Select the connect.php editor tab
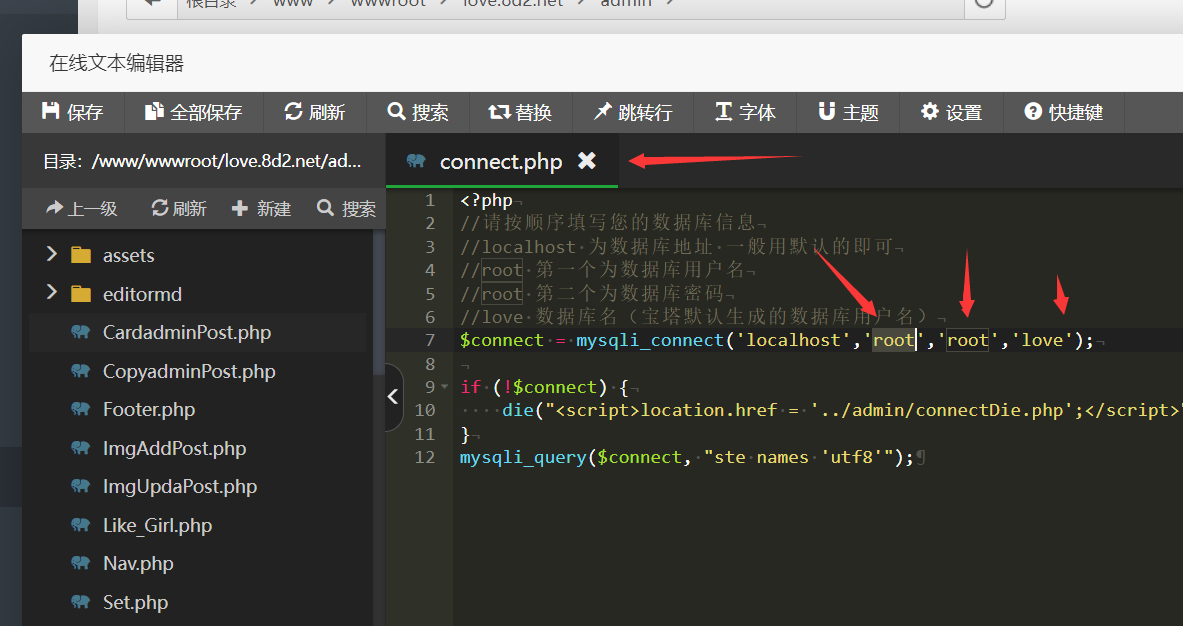The width and height of the screenshot is (1183, 626). (x=502, y=161)
